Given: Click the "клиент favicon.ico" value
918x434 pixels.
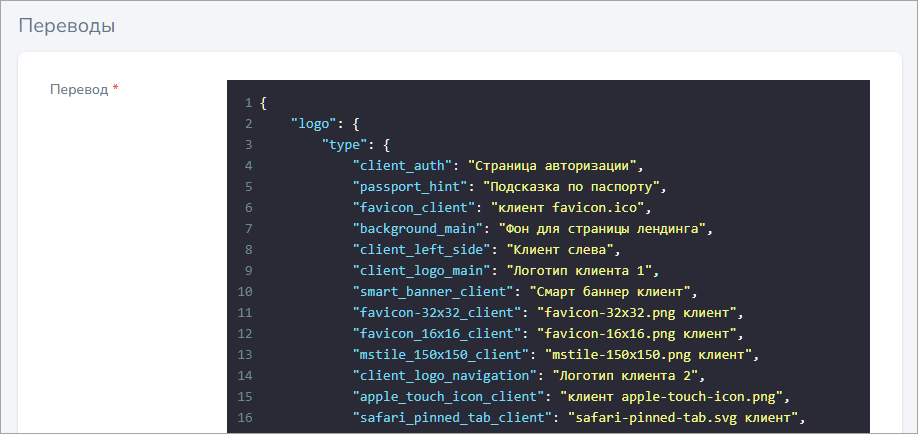Looking at the screenshot, I should click(562, 208).
